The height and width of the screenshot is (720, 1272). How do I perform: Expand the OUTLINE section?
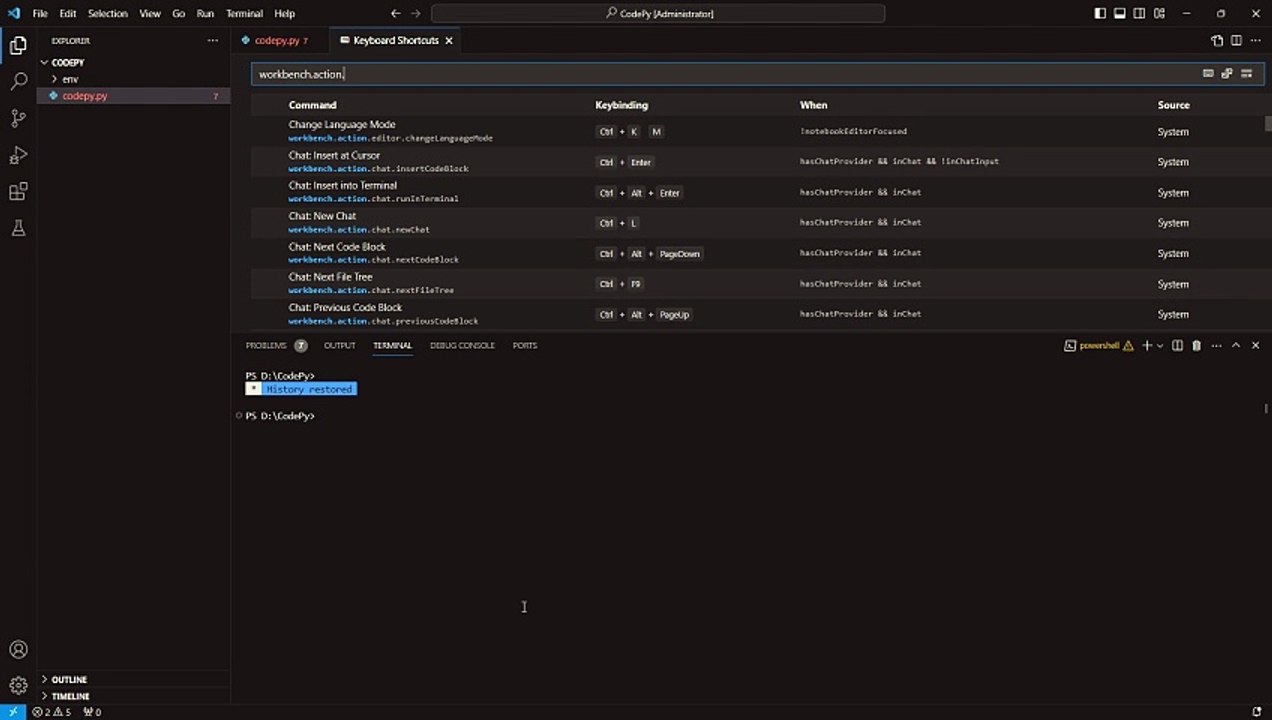(x=134, y=680)
